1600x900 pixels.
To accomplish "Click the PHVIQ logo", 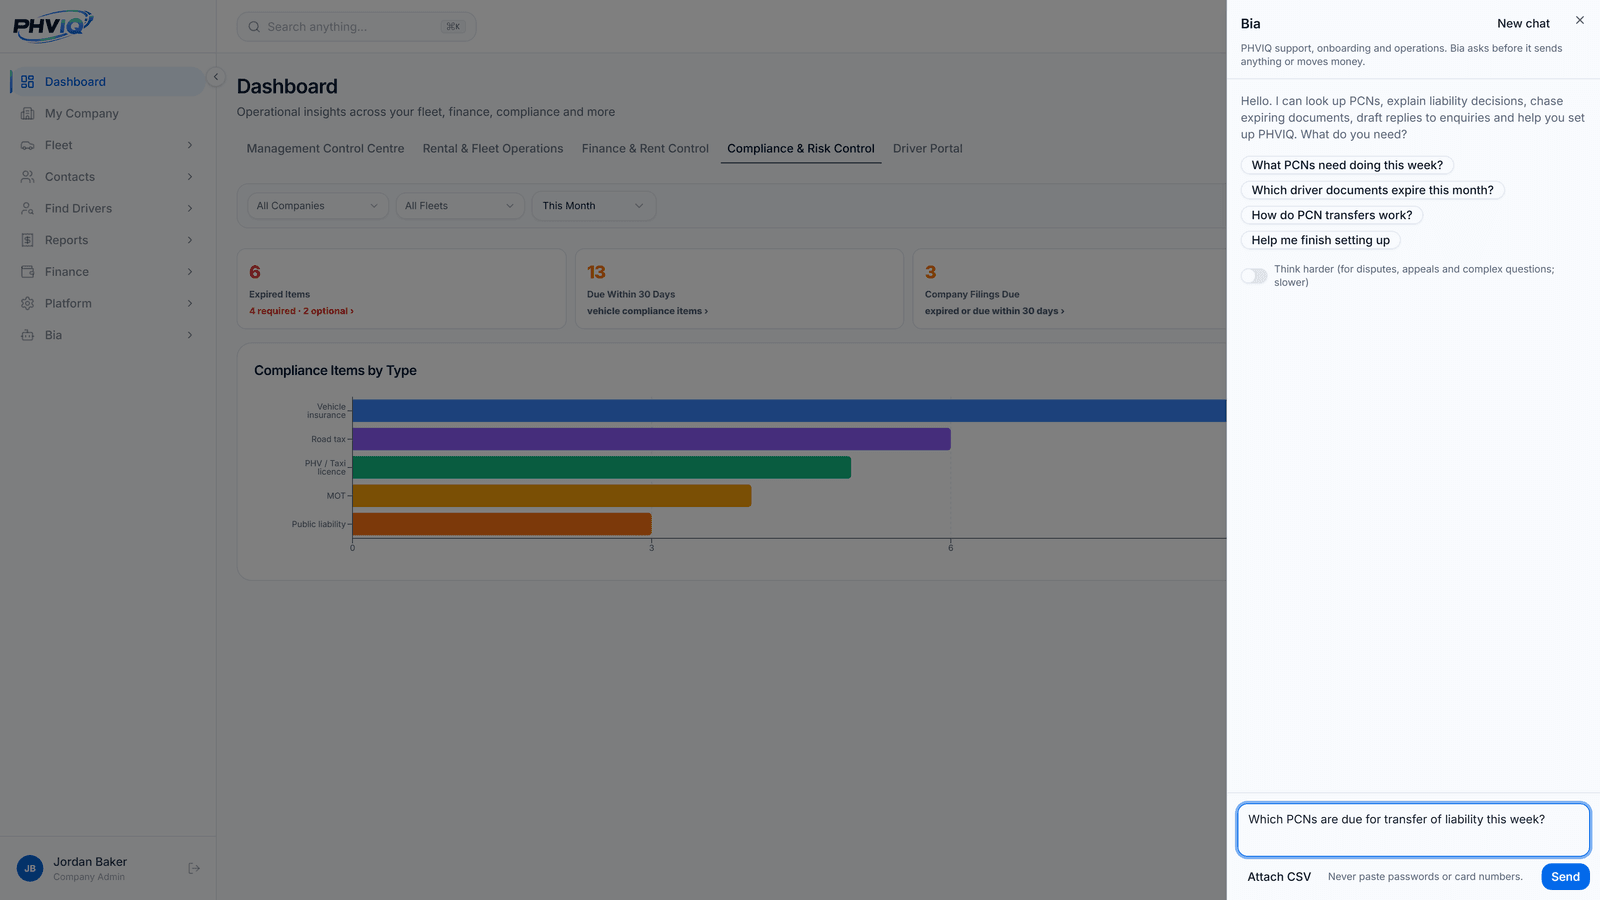I will pos(53,26).
